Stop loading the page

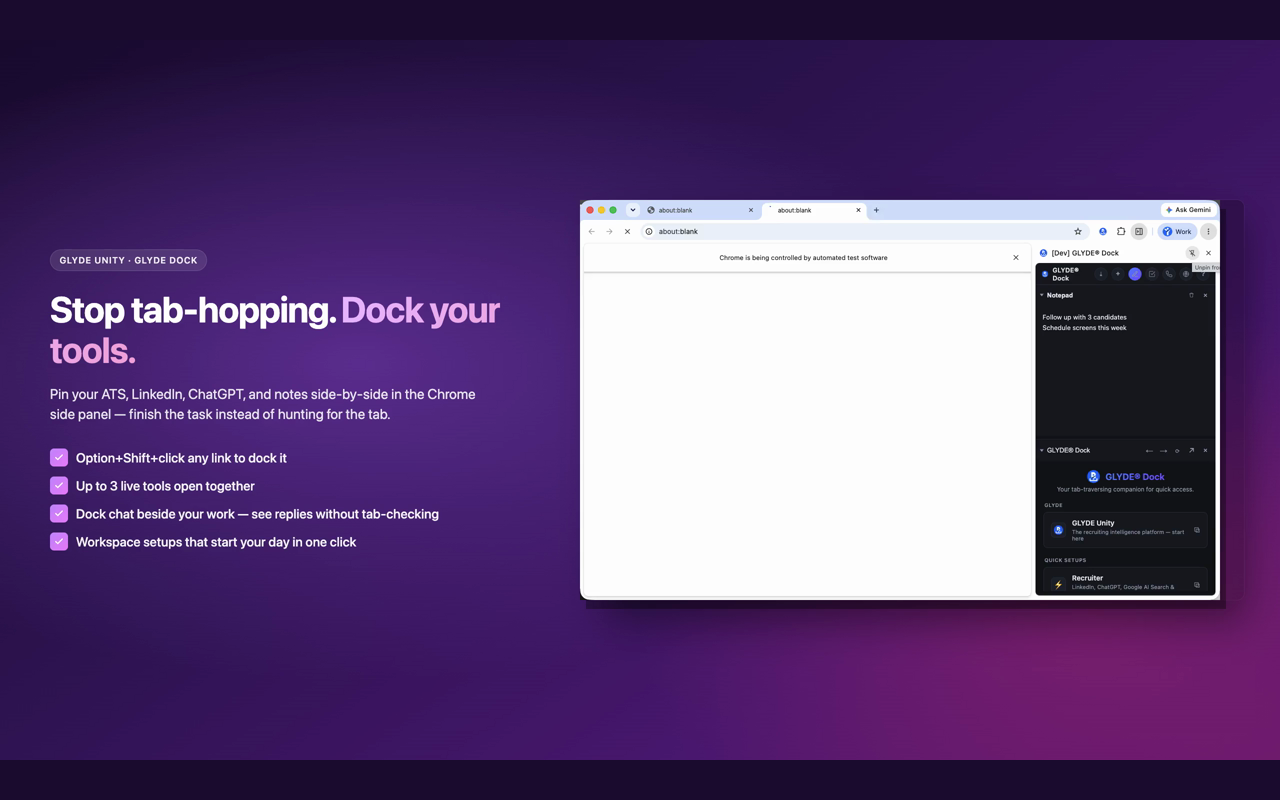point(627,231)
